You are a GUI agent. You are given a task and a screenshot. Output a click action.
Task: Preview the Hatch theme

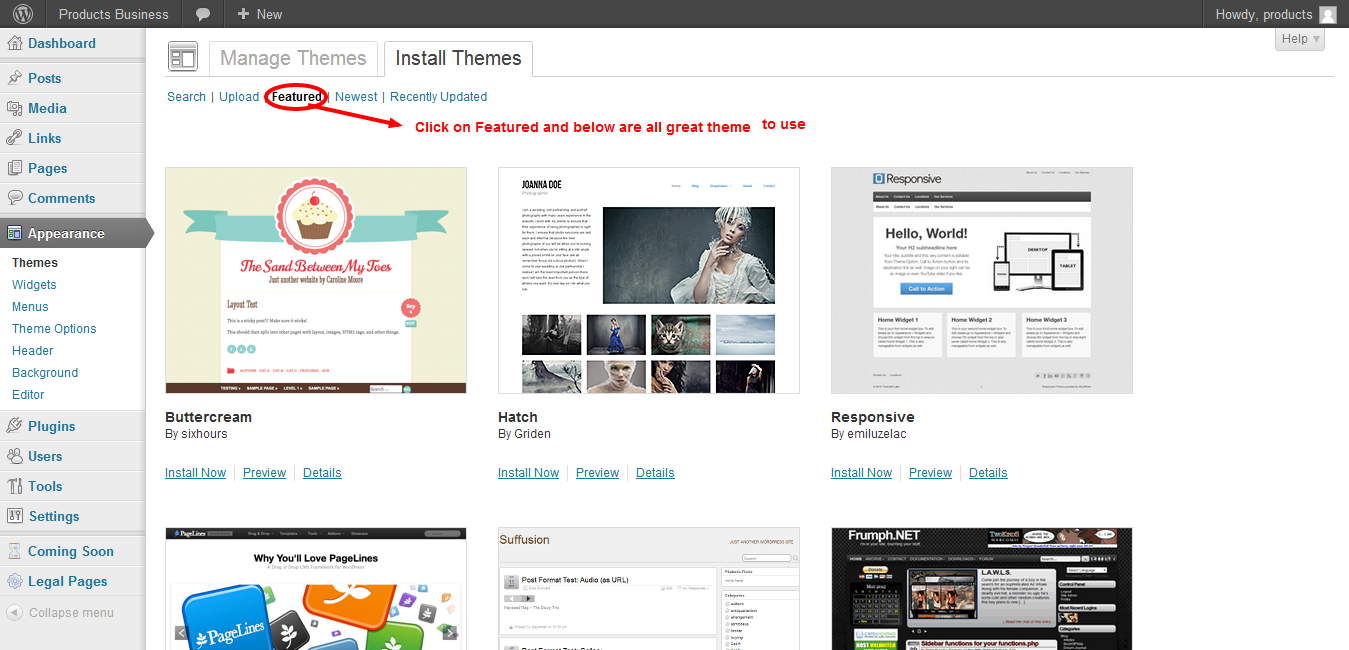598,473
